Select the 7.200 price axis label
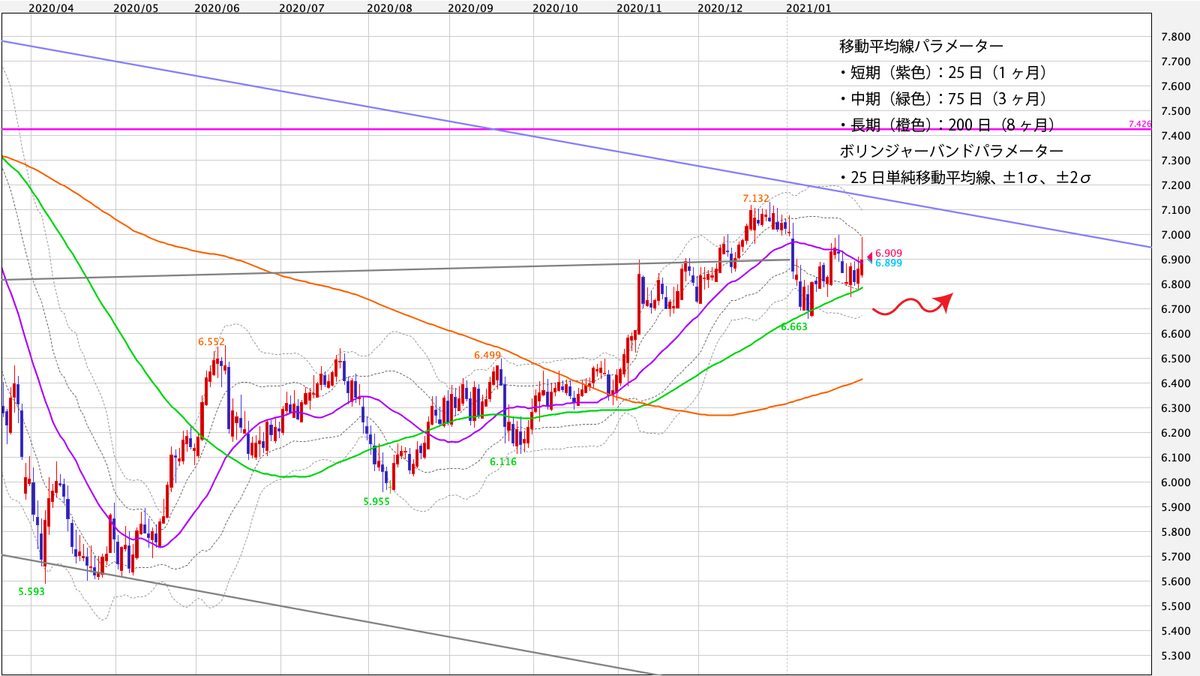The width and height of the screenshot is (1200, 676). tap(1174, 186)
